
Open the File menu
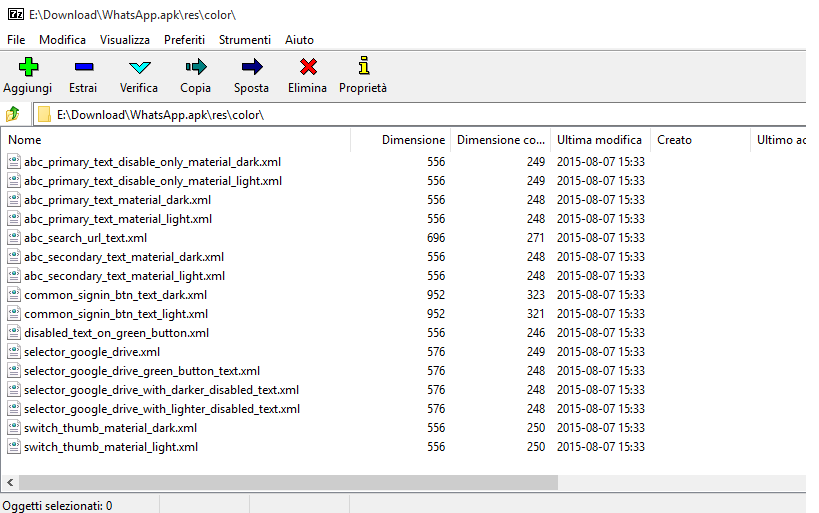(16, 40)
